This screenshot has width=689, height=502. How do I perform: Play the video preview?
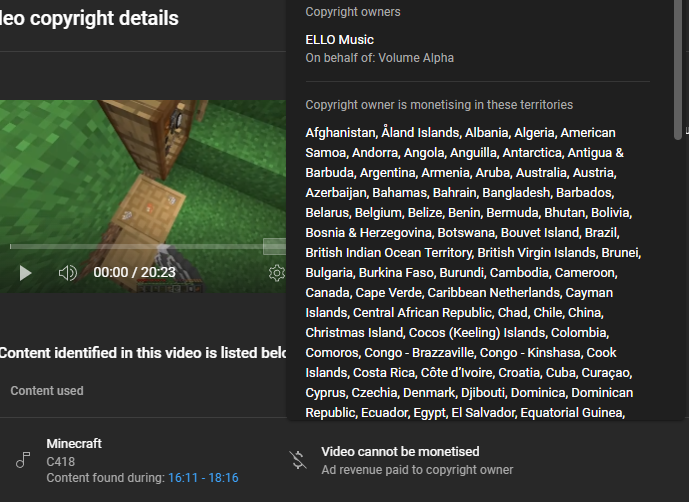[25, 273]
